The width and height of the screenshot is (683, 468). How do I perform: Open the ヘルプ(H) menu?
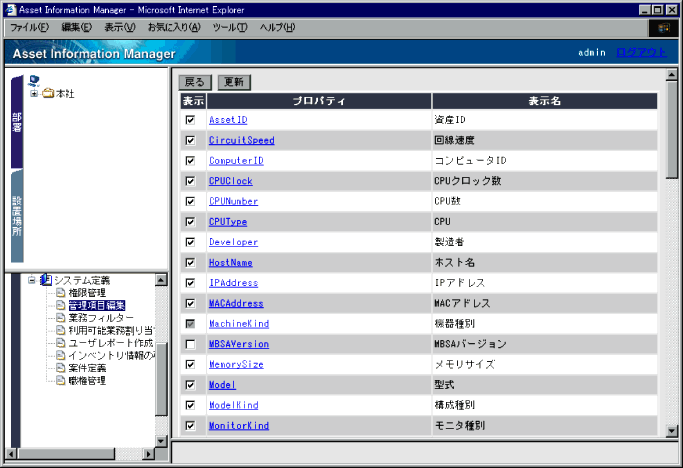pyautogui.click(x=277, y=27)
